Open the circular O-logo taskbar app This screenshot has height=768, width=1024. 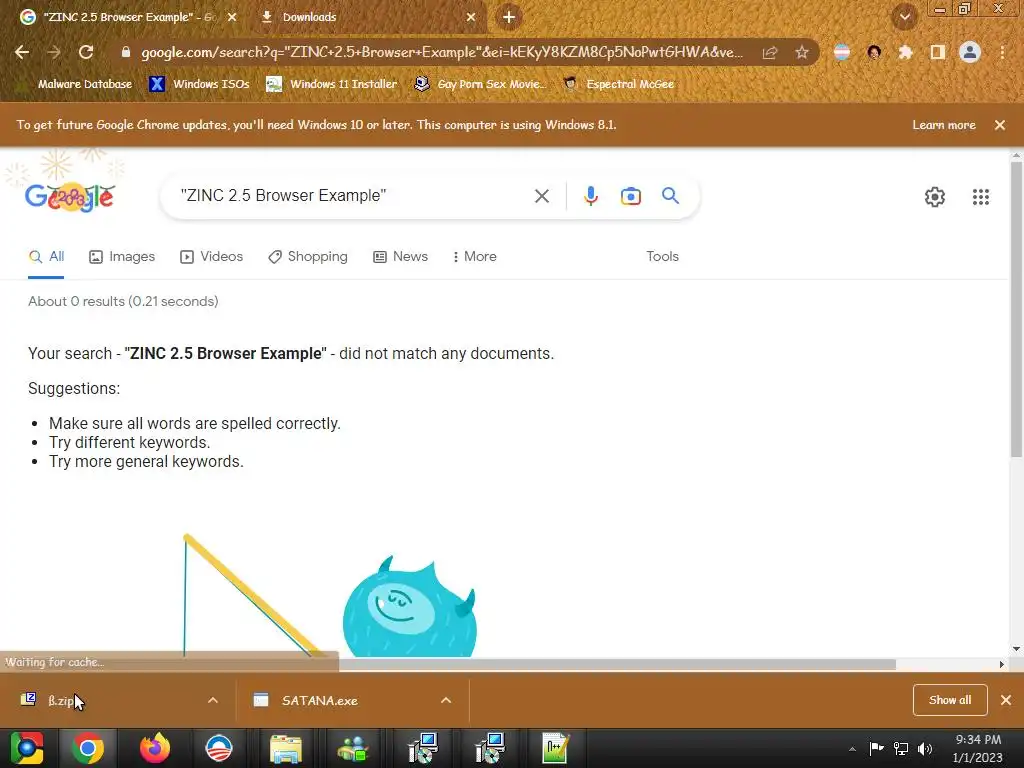pyautogui.click(x=219, y=748)
